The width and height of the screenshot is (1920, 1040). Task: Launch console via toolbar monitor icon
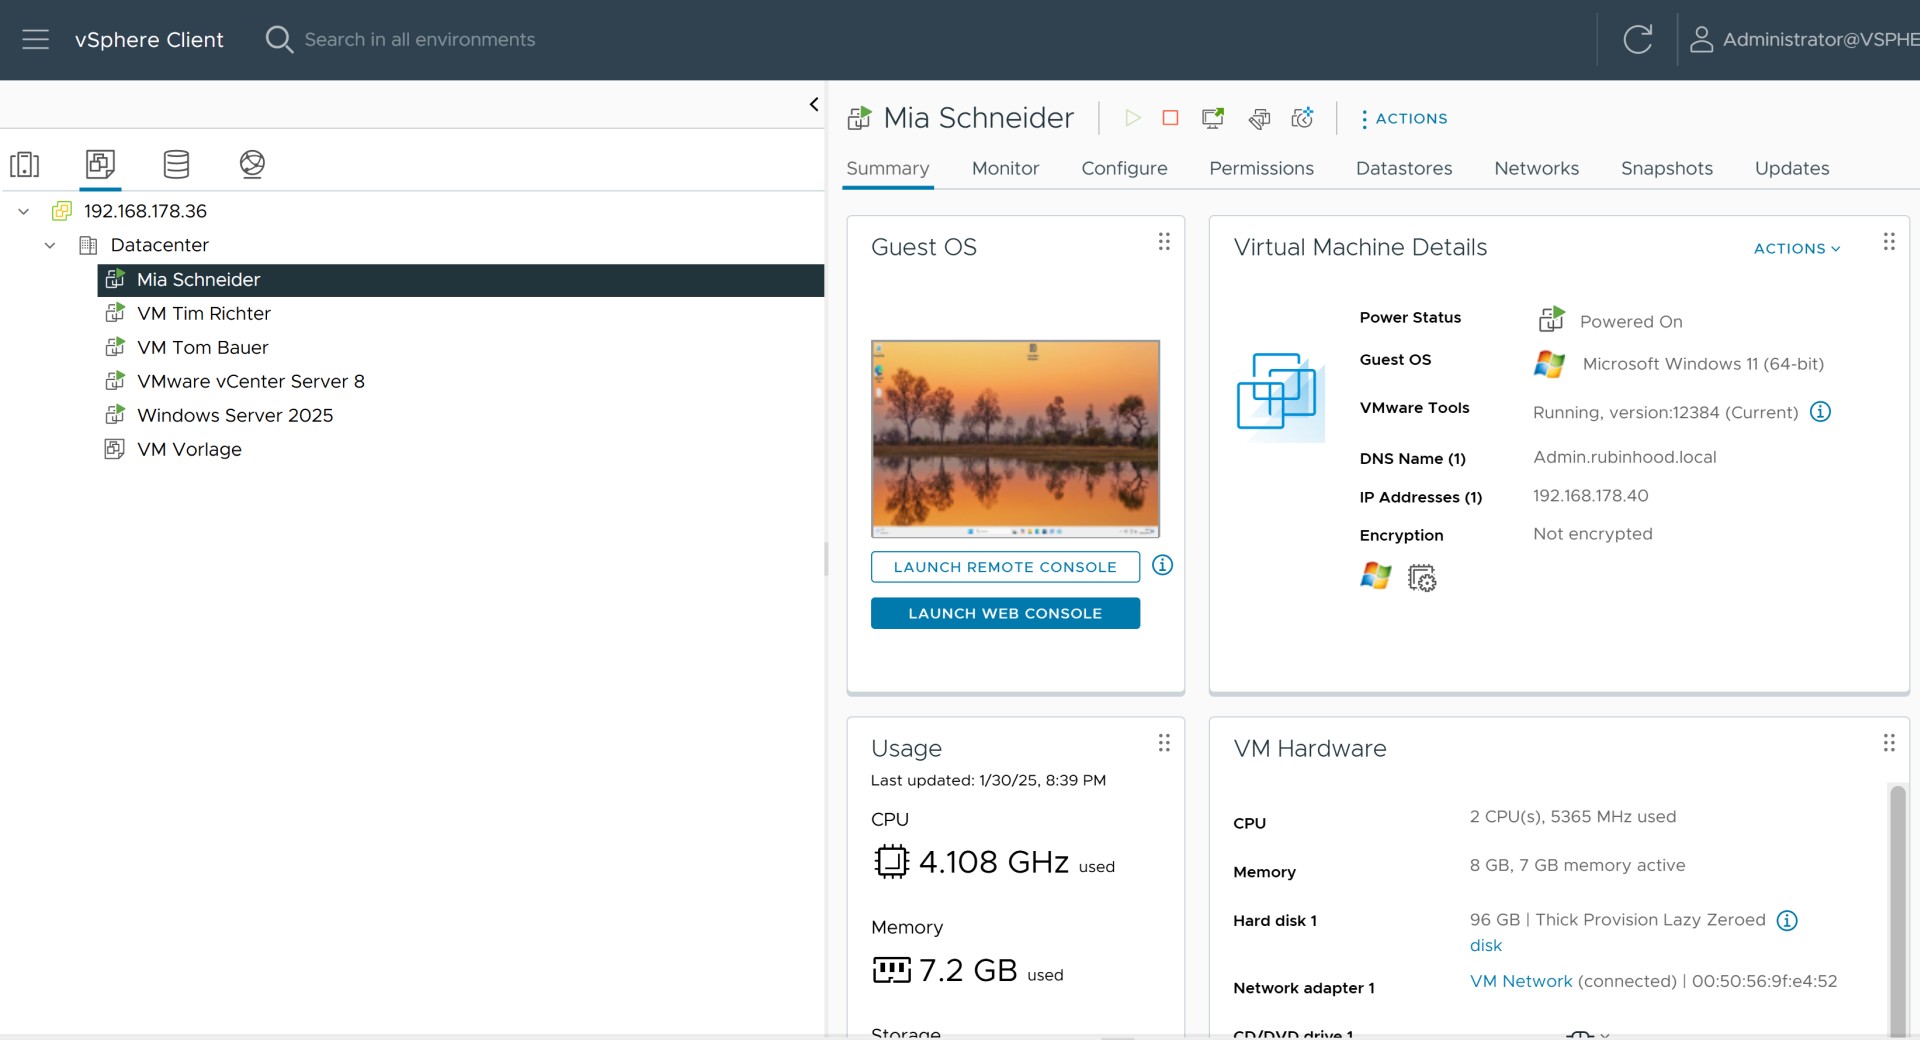[x=1213, y=118]
